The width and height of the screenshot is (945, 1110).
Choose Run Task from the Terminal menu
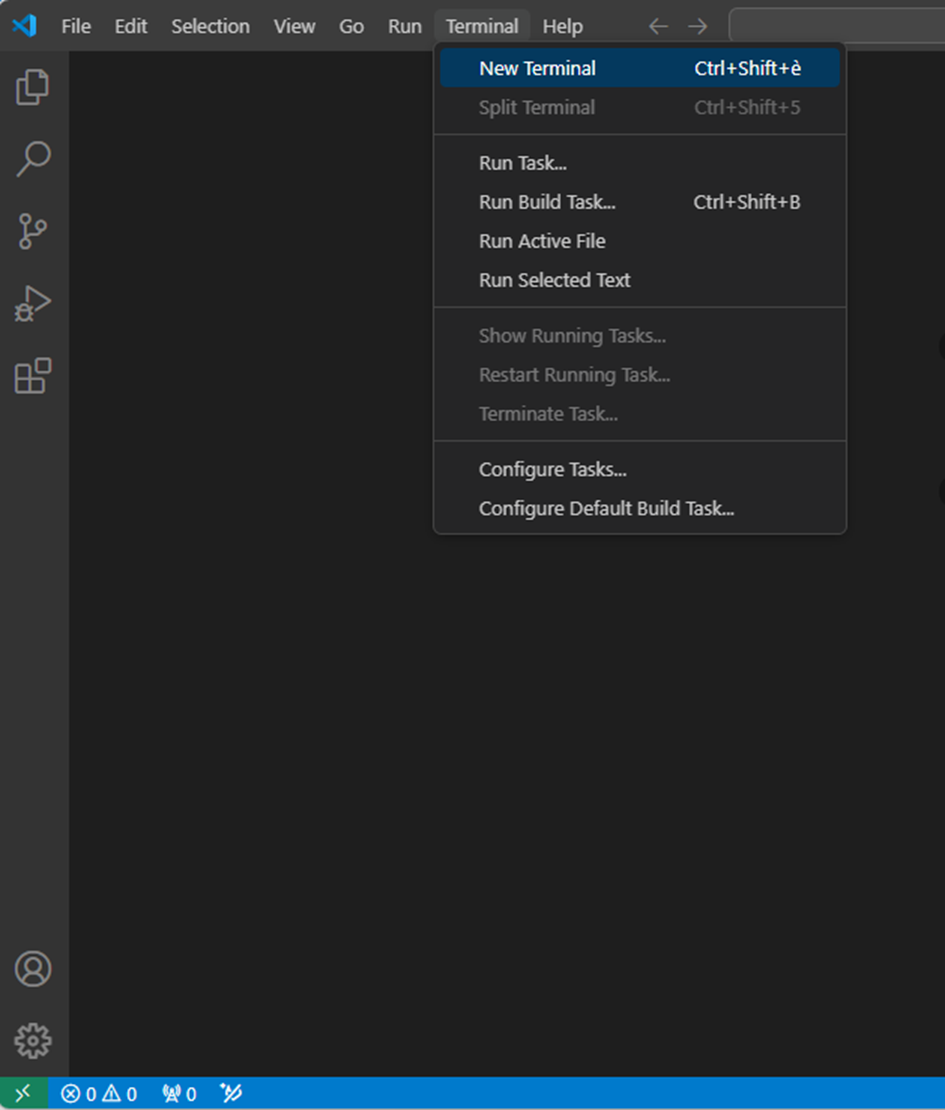[x=522, y=162]
